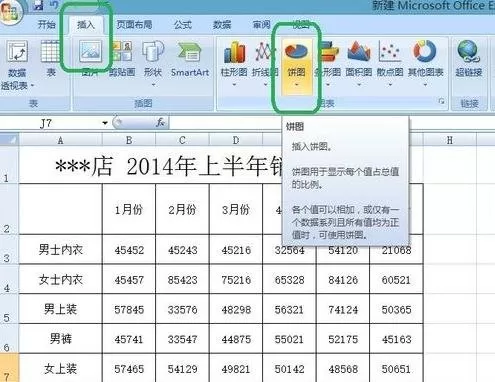Image resolution: width=495 pixels, height=382 pixels.
Task: Select column C header
Action: click(182, 140)
